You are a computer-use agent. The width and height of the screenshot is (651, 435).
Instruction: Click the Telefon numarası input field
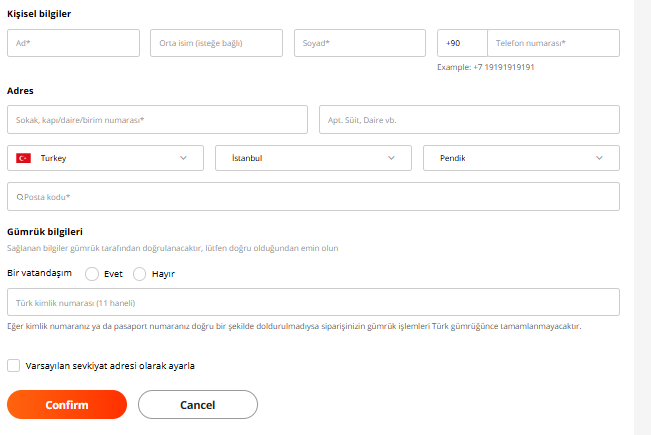[553, 43]
